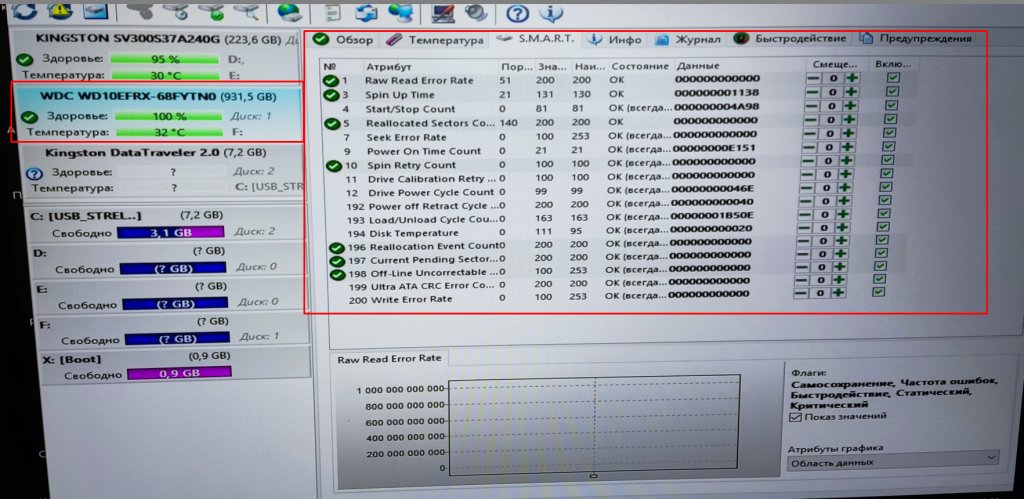Toggle the enable checkbox for Disk Temperature row
Viewport: 1024px width, 499px height.
pyautogui.click(x=885, y=227)
